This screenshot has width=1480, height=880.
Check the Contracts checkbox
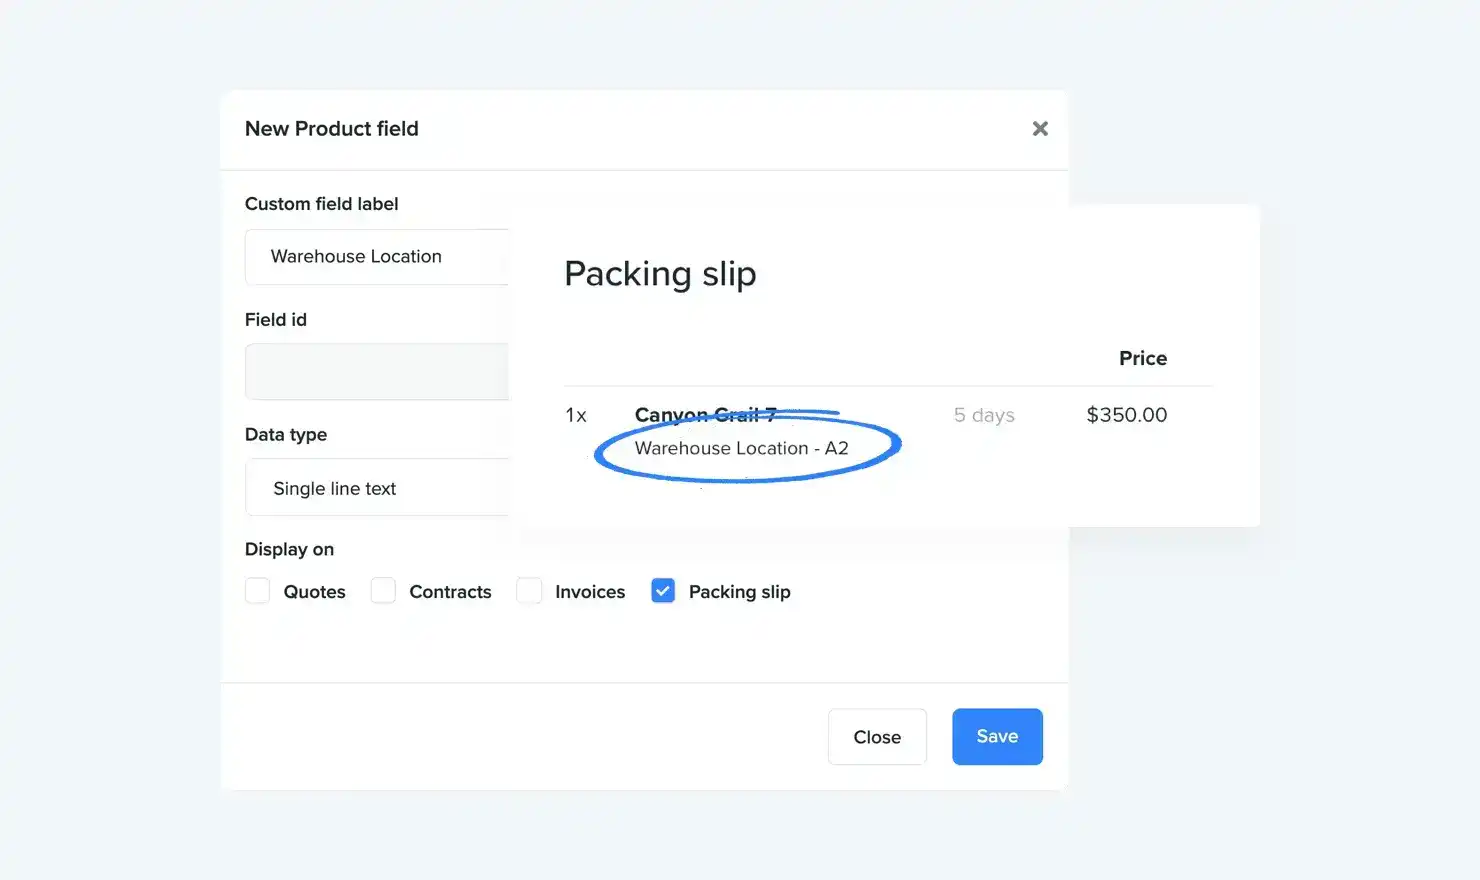pos(383,590)
